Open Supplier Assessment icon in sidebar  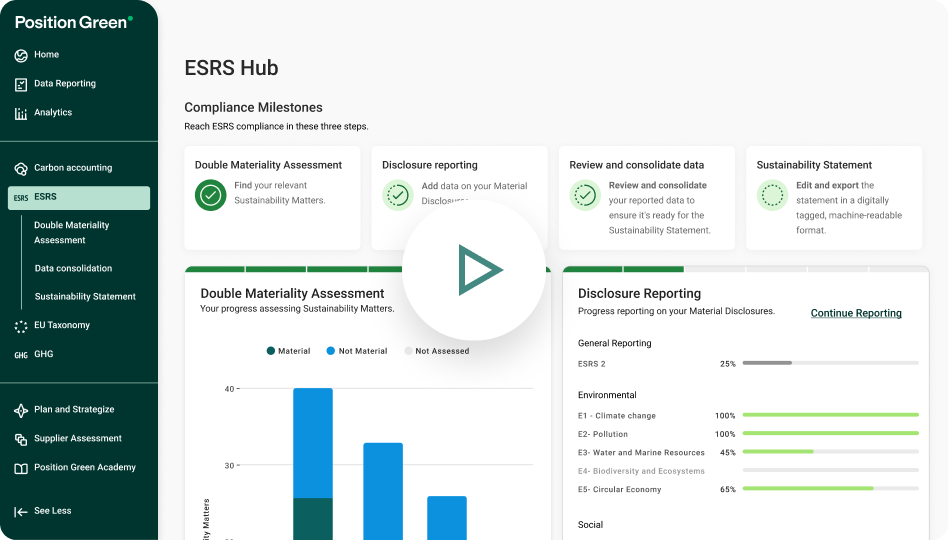click(21, 439)
